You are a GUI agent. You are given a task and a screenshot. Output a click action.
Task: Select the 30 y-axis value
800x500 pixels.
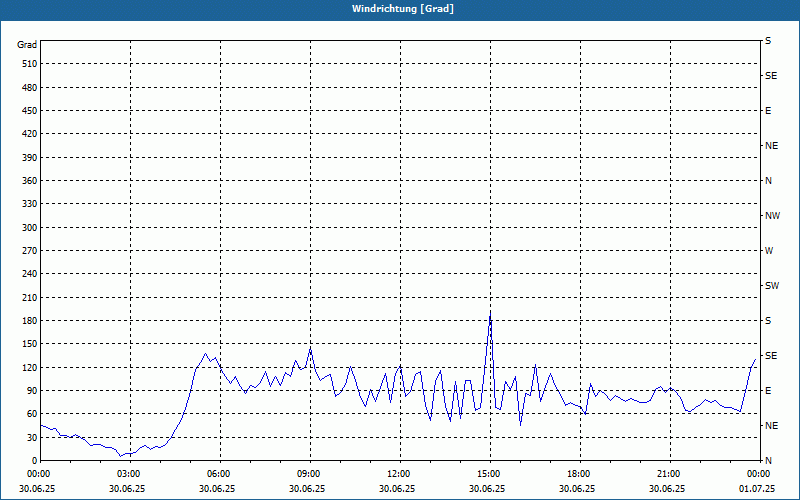point(32,437)
